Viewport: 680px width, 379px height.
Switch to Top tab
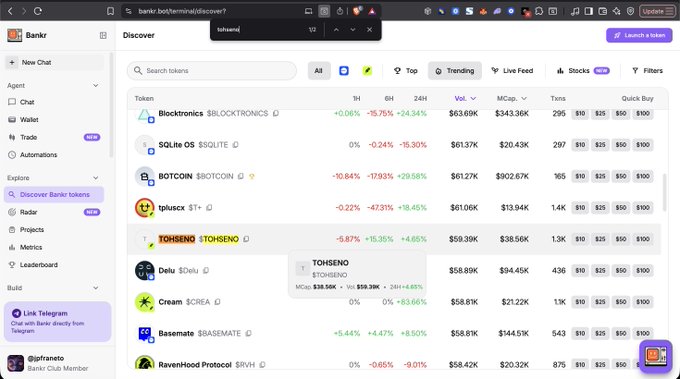405,71
